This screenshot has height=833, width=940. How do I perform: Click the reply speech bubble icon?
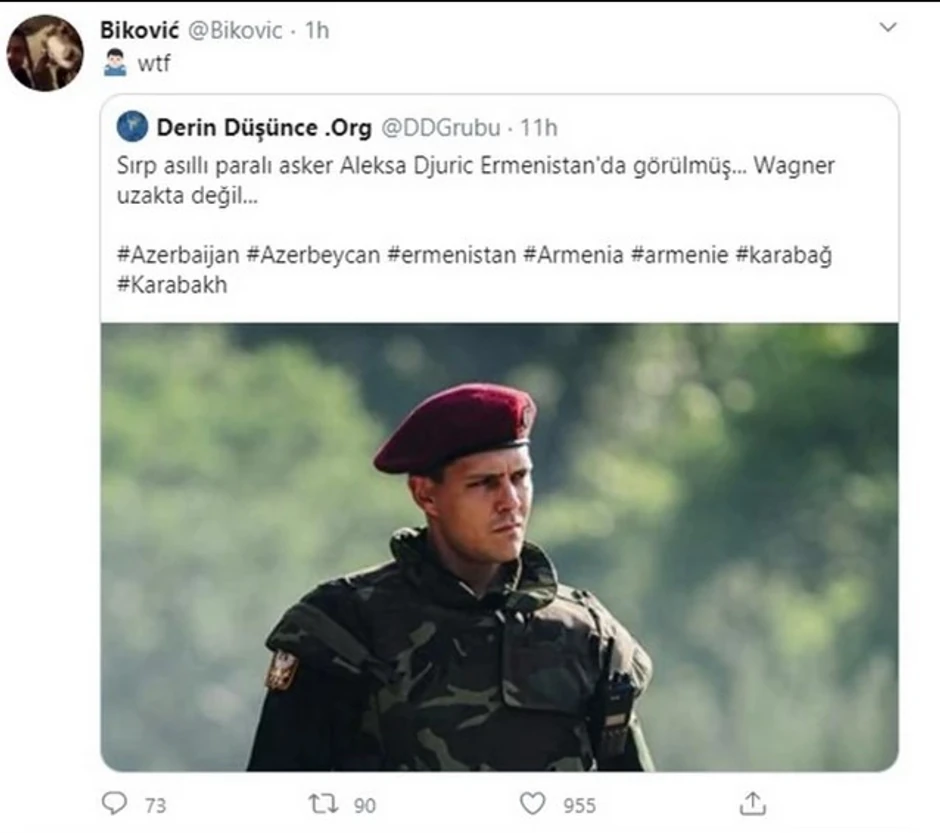pyautogui.click(x=117, y=803)
